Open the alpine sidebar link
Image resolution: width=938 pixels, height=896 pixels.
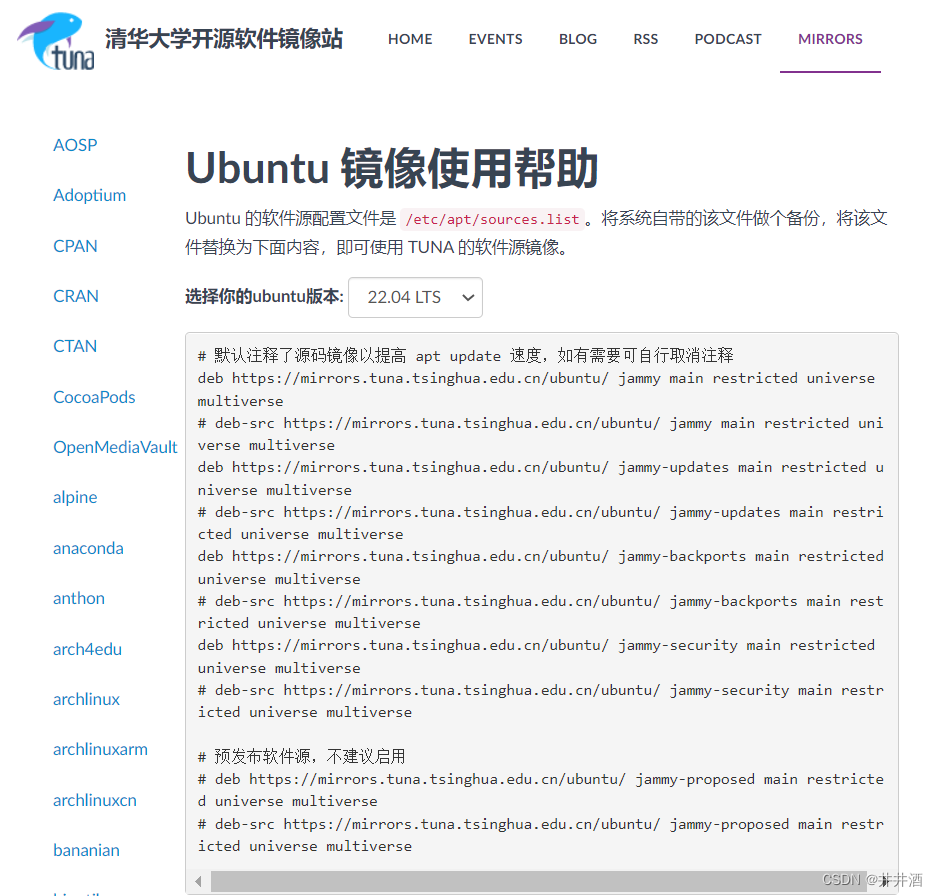point(75,497)
